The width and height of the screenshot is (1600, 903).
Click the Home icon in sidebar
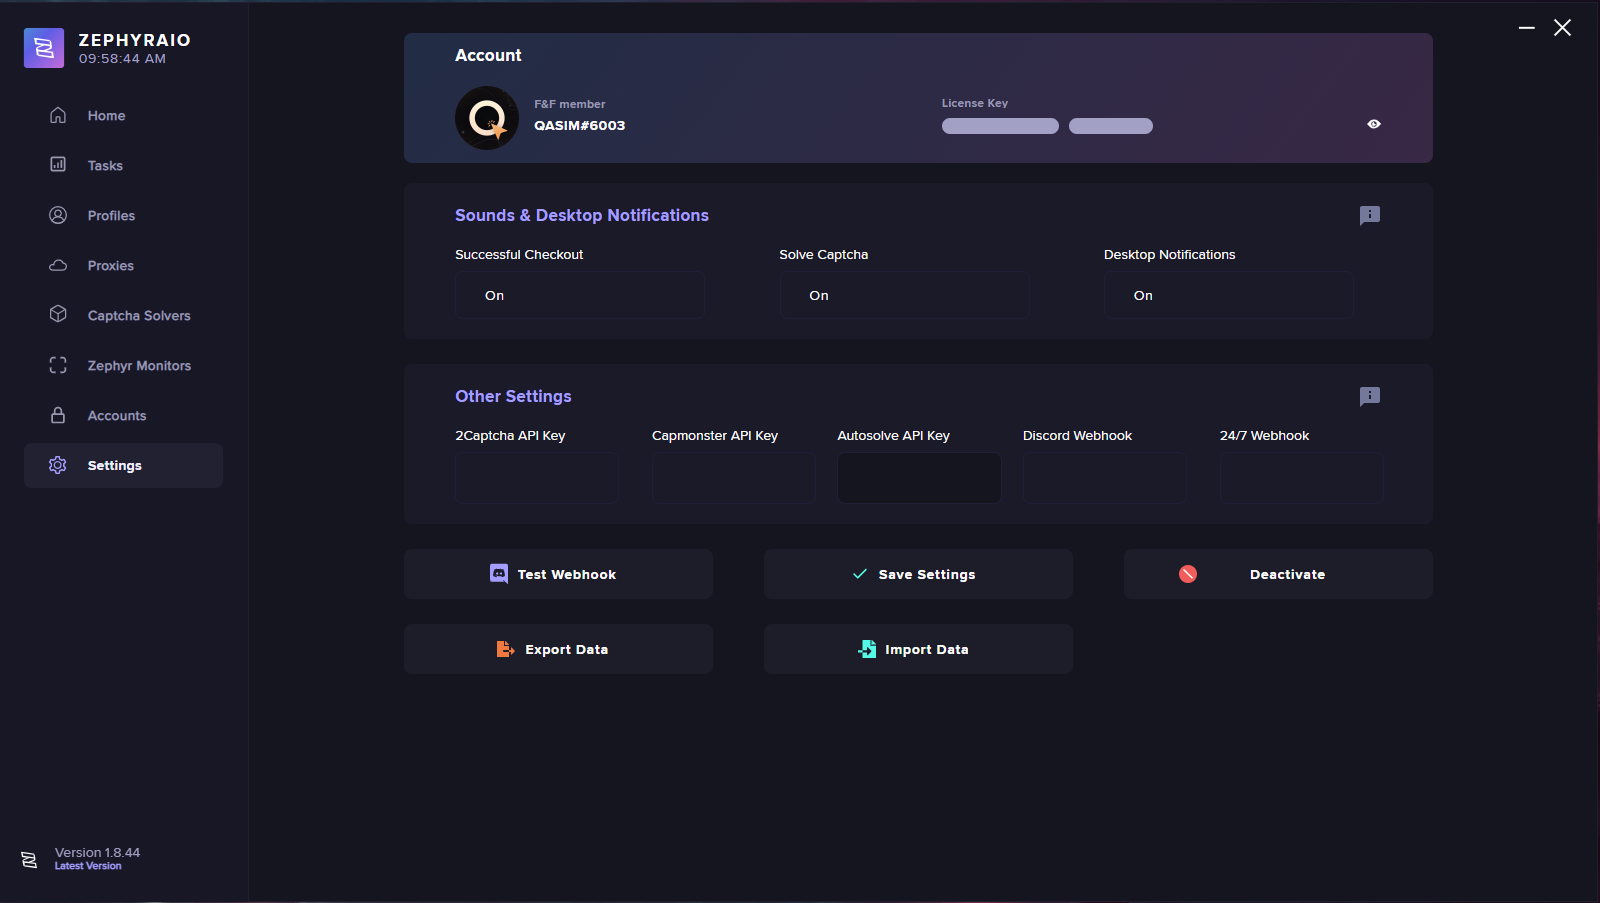58,115
